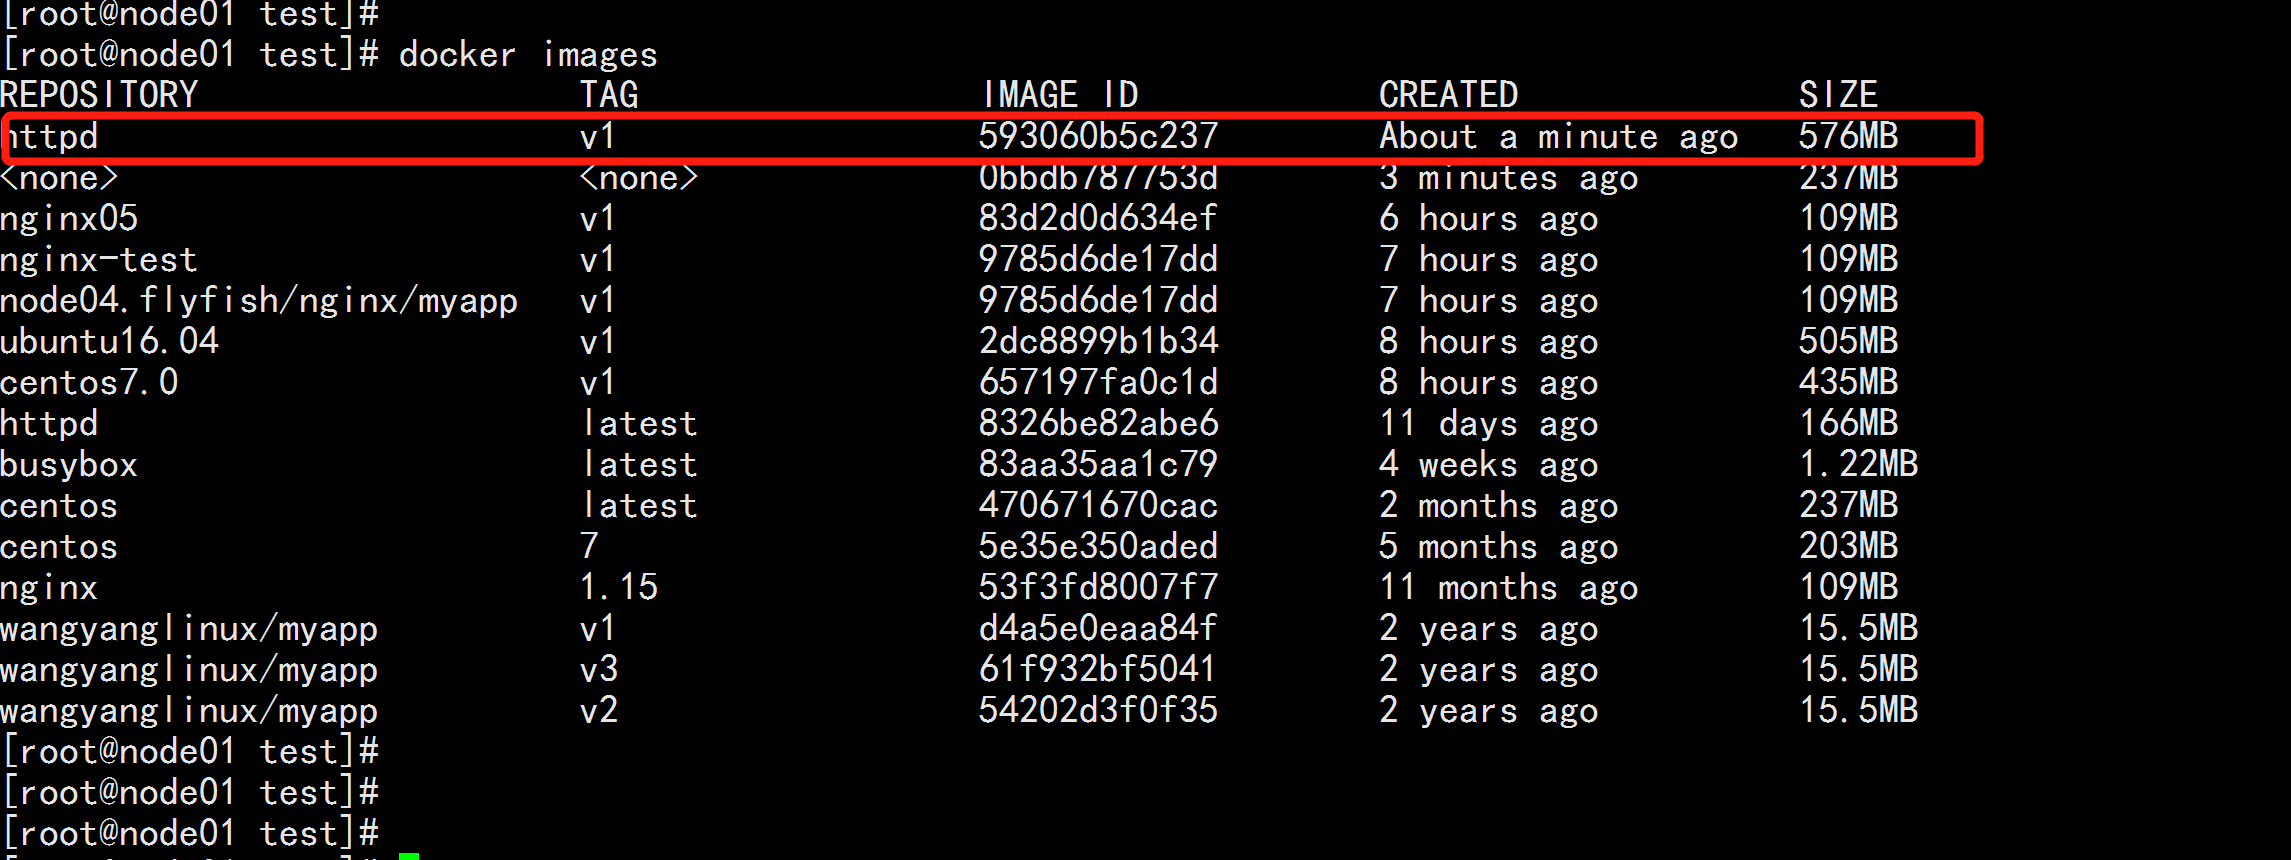2291x860 pixels.
Task: Click '6 hours ago' created value
Action: (1488, 218)
